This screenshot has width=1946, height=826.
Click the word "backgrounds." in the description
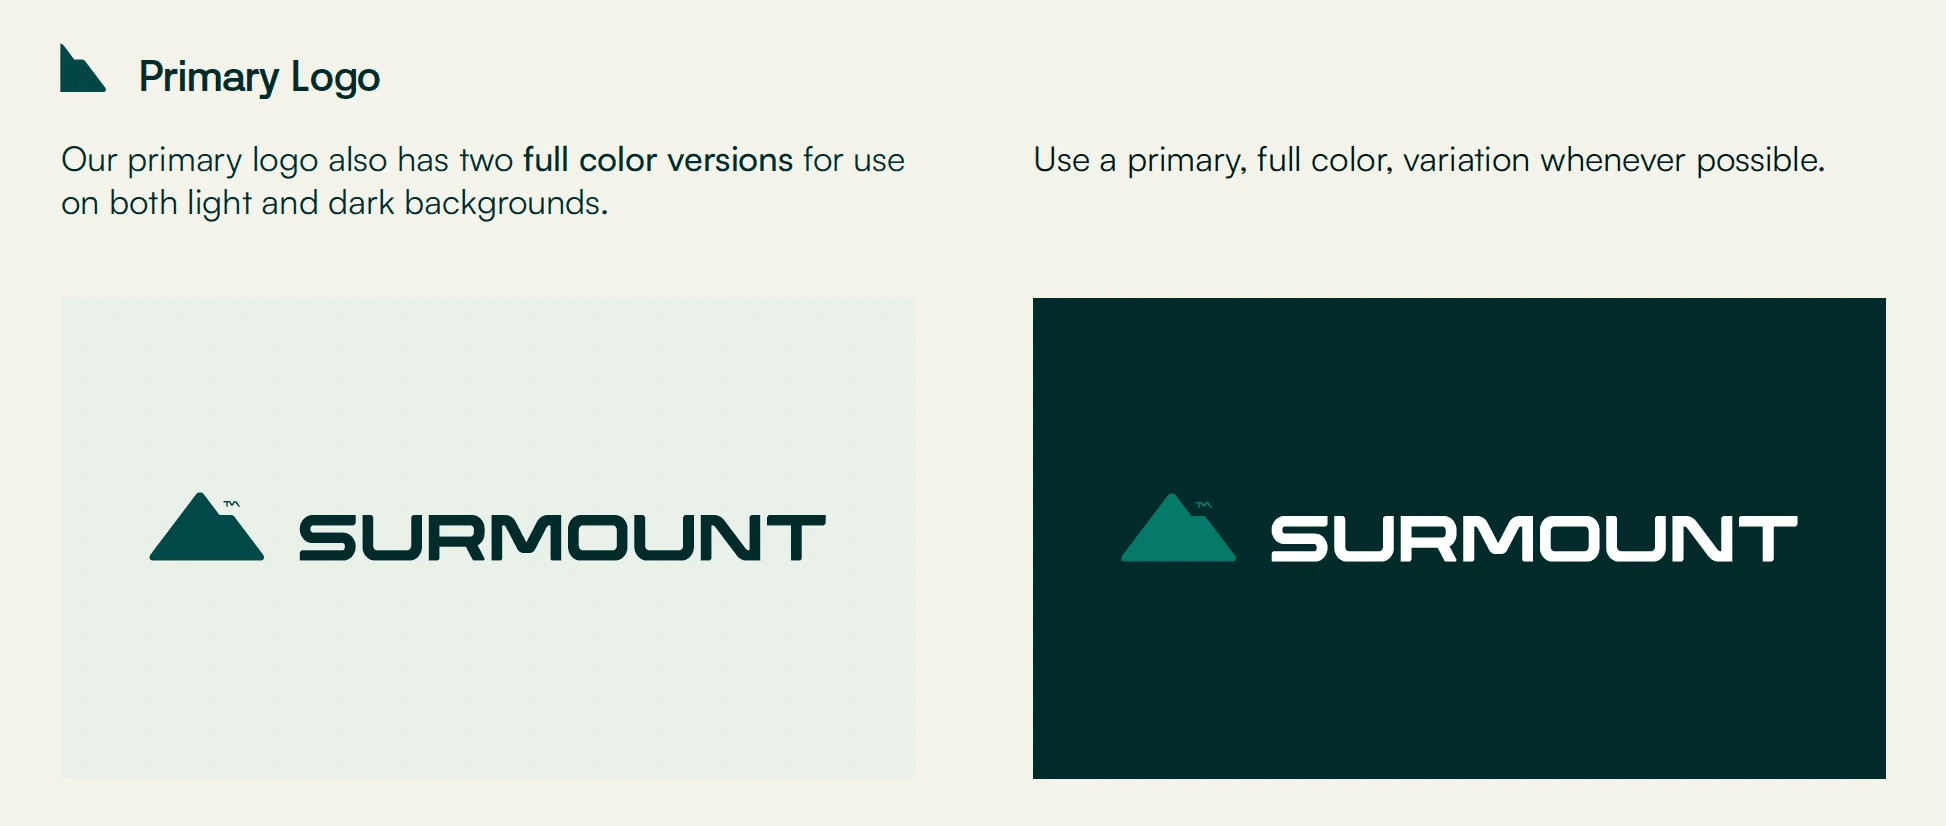pos(506,203)
